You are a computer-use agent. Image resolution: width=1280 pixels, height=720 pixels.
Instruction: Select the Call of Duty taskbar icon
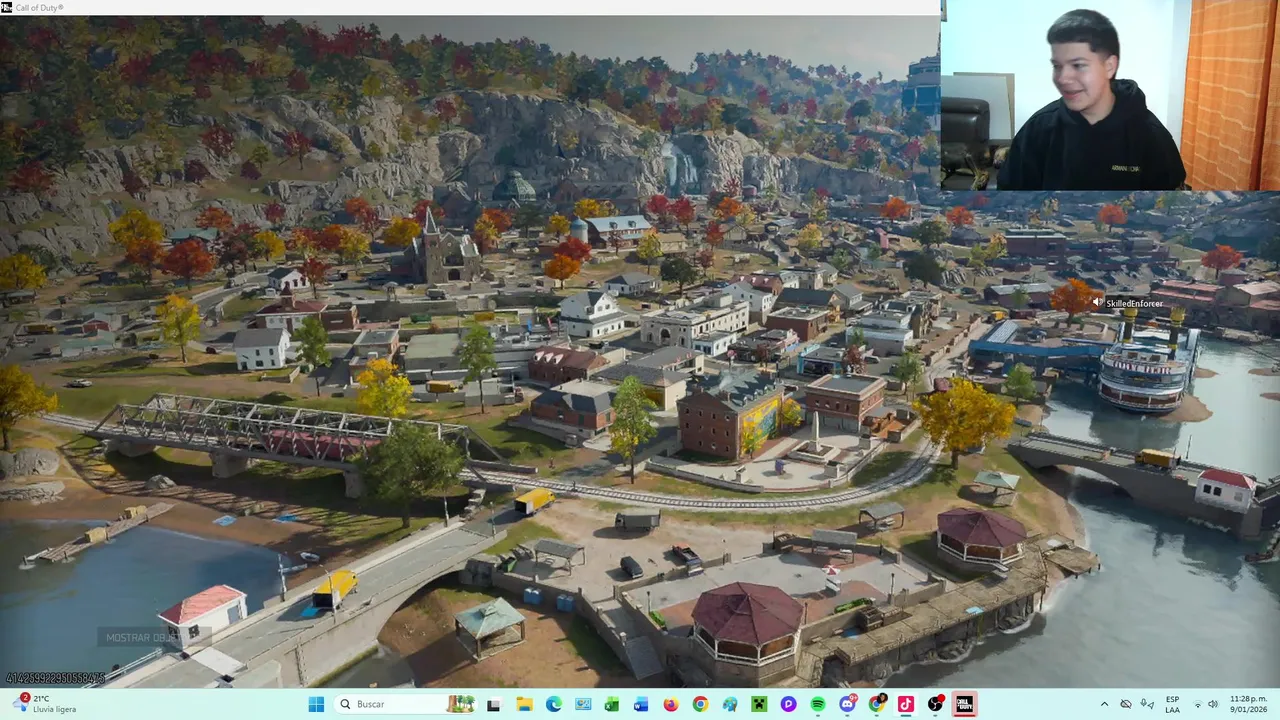(964, 704)
